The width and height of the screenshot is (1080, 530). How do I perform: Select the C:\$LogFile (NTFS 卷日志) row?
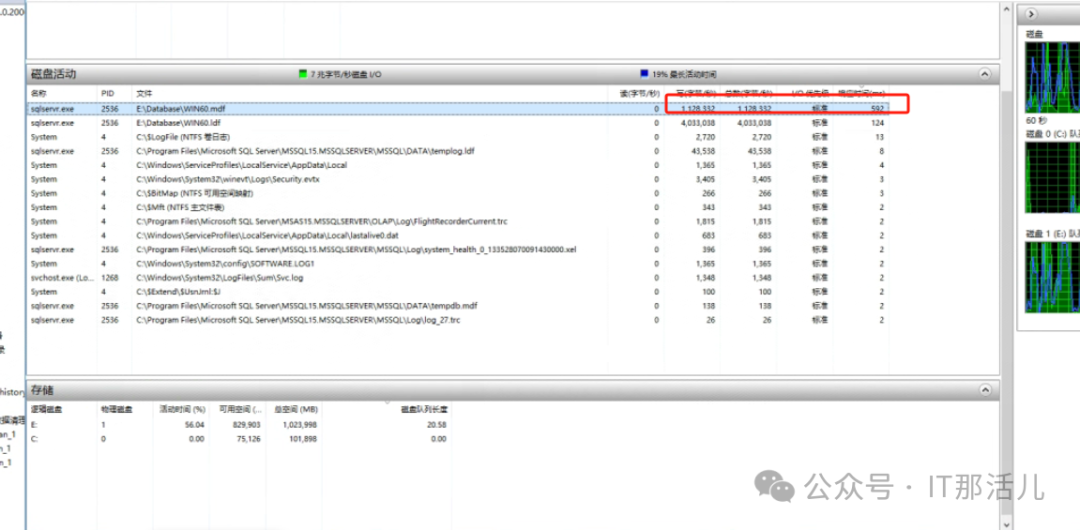(459, 137)
